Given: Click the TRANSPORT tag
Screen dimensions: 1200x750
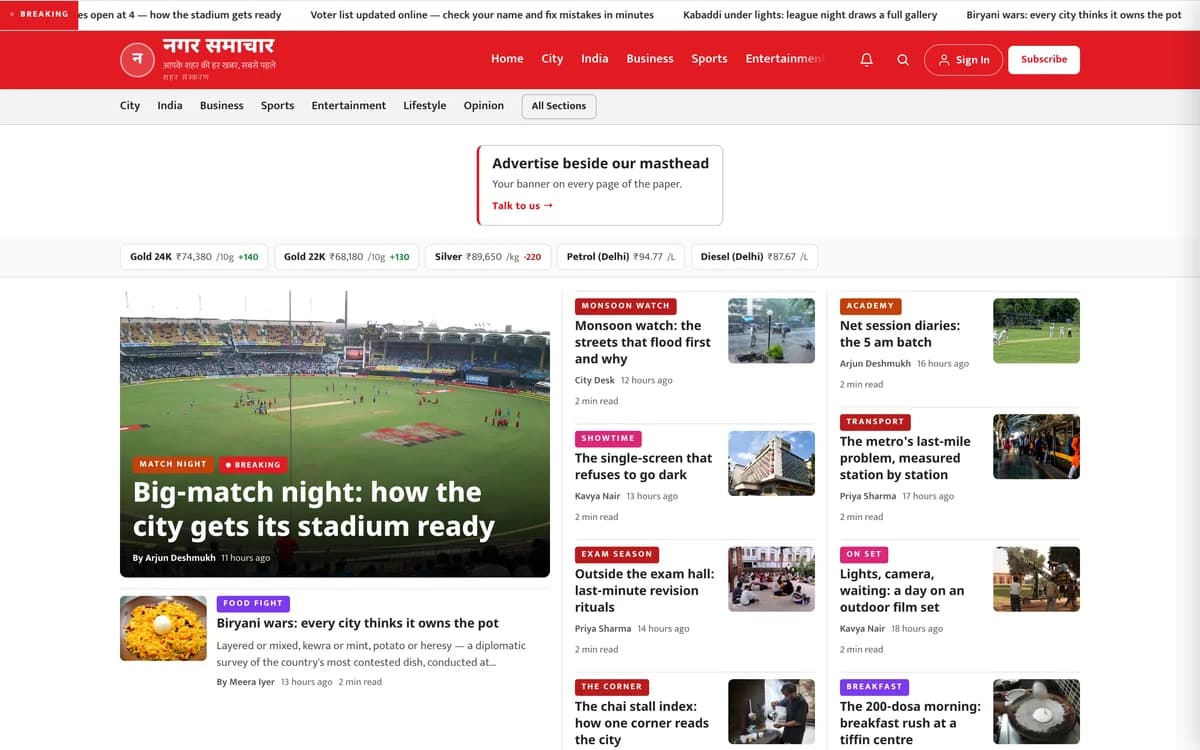Looking at the screenshot, I should pyautogui.click(x=875, y=422).
